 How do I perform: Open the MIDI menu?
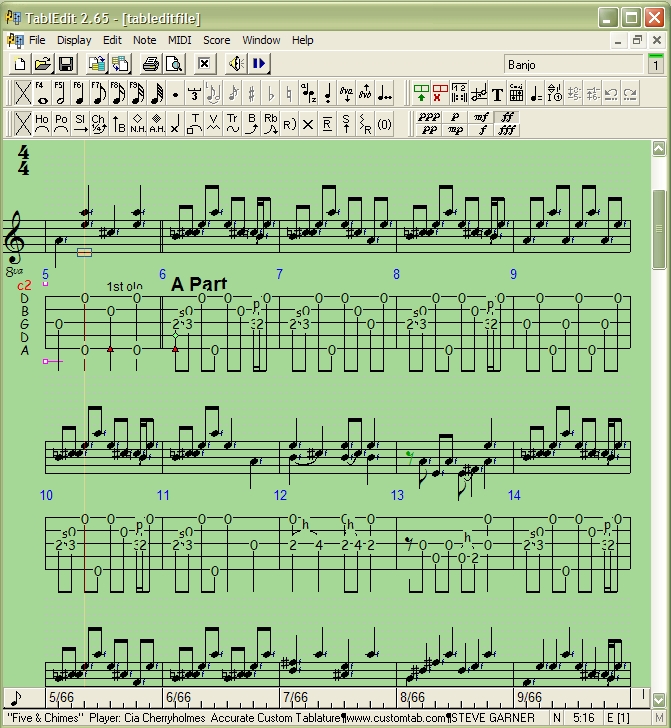180,40
